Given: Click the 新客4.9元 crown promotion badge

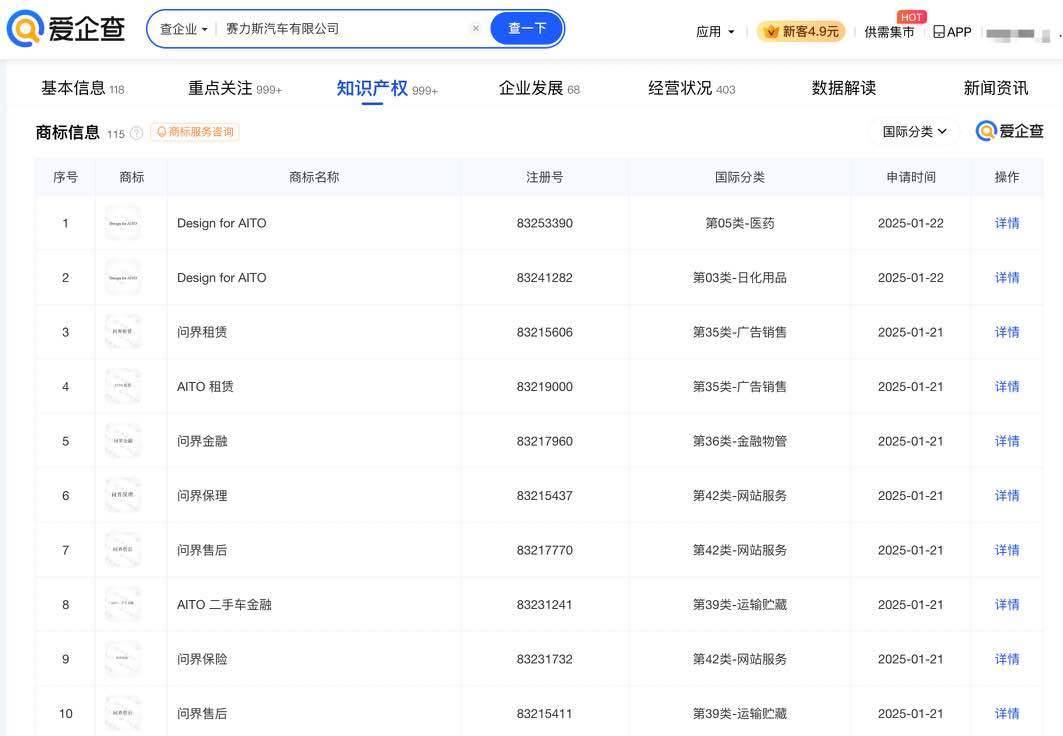Looking at the screenshot, I should coord(801,31).
